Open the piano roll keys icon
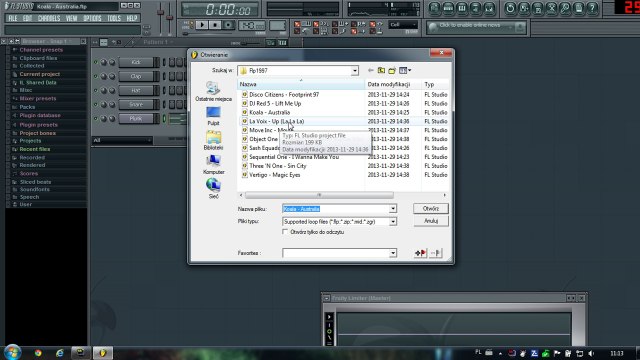This screenshot has width=640, height=360. (x=462, y=8)
